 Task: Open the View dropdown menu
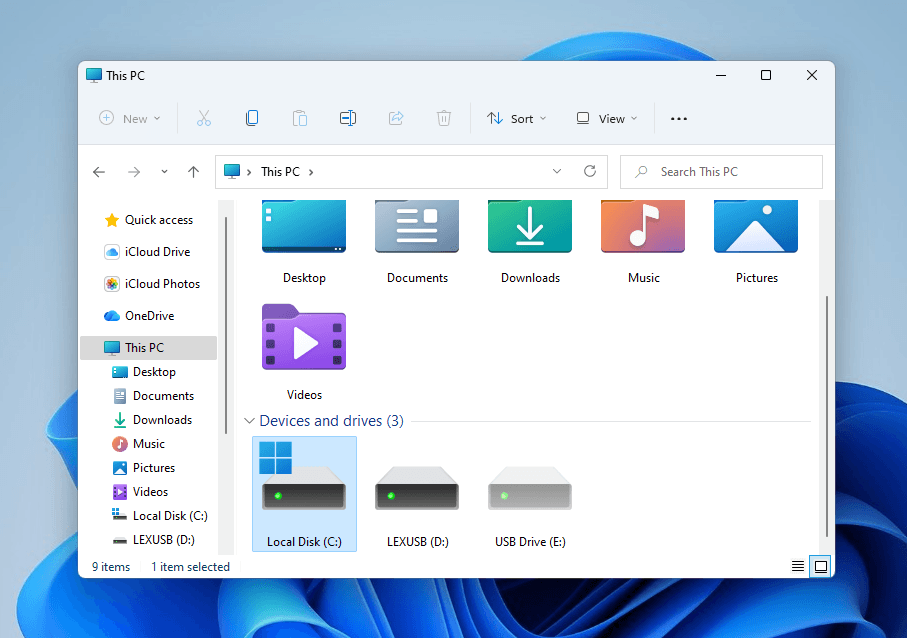[x=607, y=119]
